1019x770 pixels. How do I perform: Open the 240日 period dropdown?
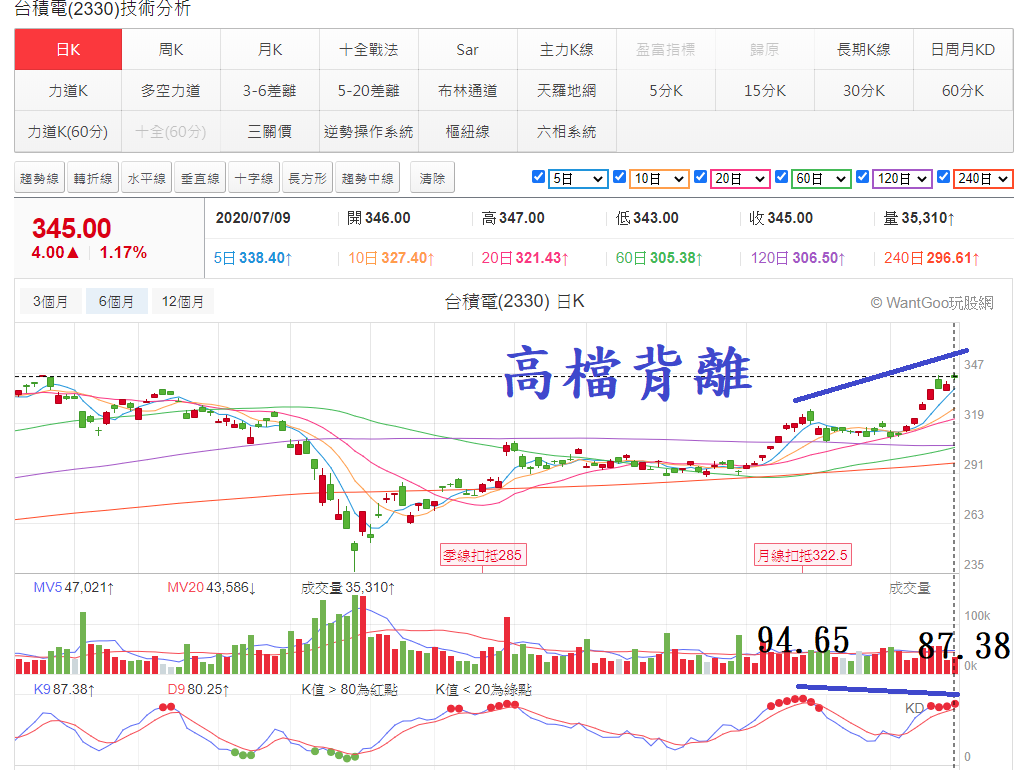983,179
